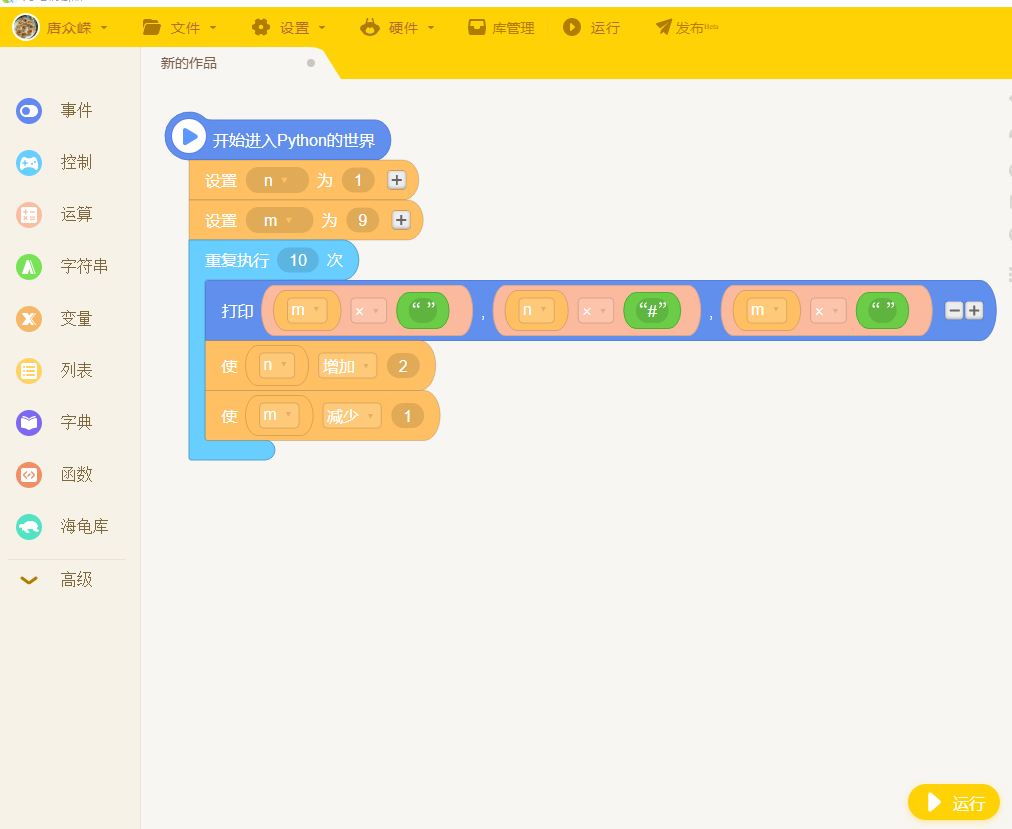Open × operator dropdown next to "#" string
This screenshot has width=1012, height=829.
tap(596, 311)
